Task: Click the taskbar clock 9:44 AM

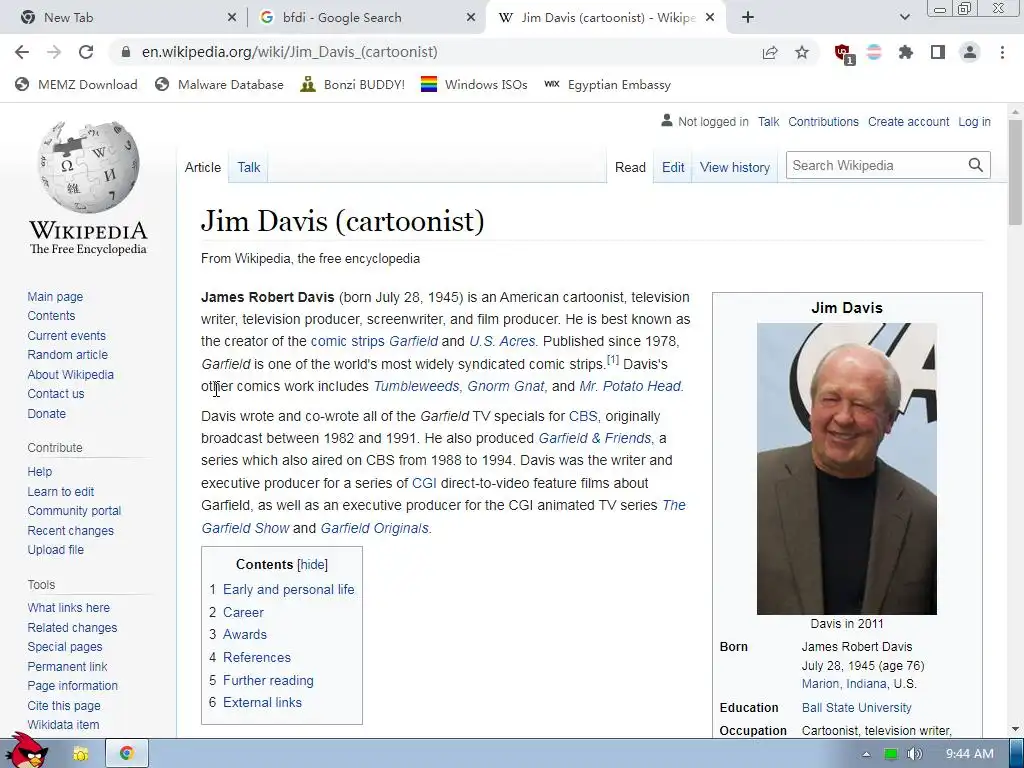Action: tap(969, 754)
